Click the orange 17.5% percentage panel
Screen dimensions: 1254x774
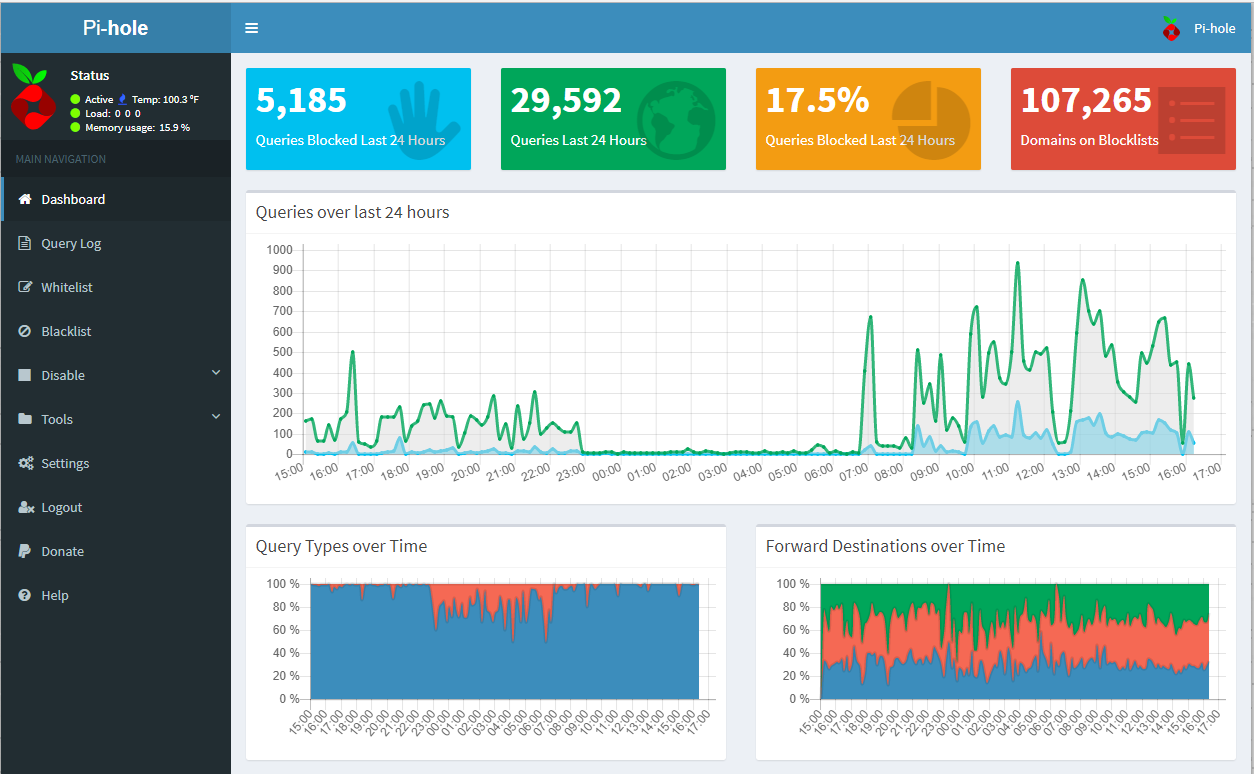[x=868, y=118]
